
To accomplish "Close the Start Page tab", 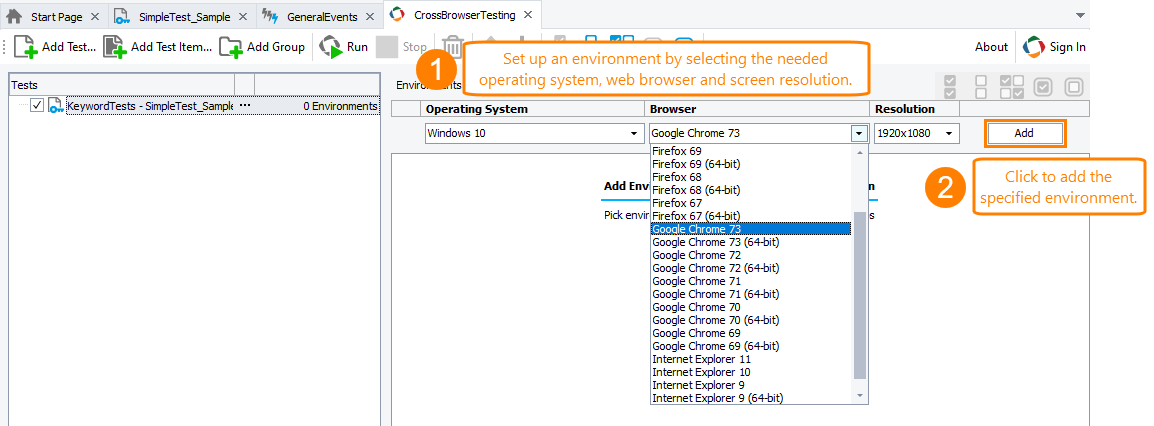I will pyautogui.click(x=95, y=16).
